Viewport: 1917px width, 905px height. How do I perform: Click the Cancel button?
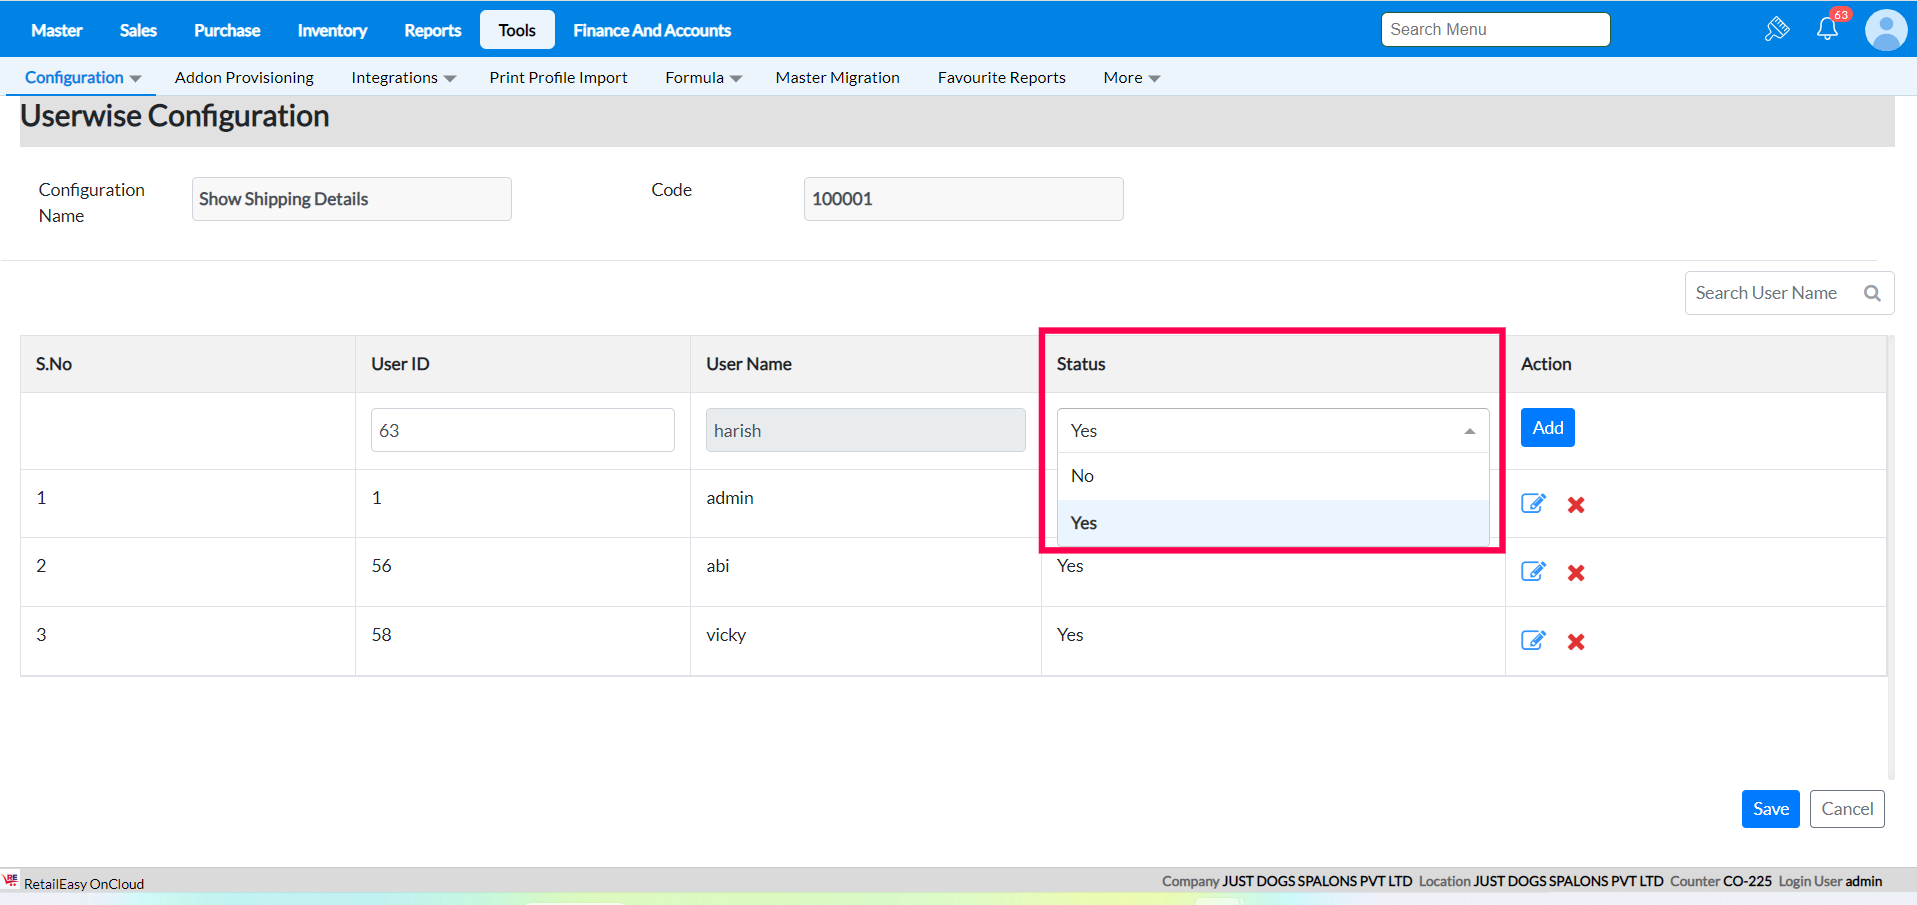1846,809
